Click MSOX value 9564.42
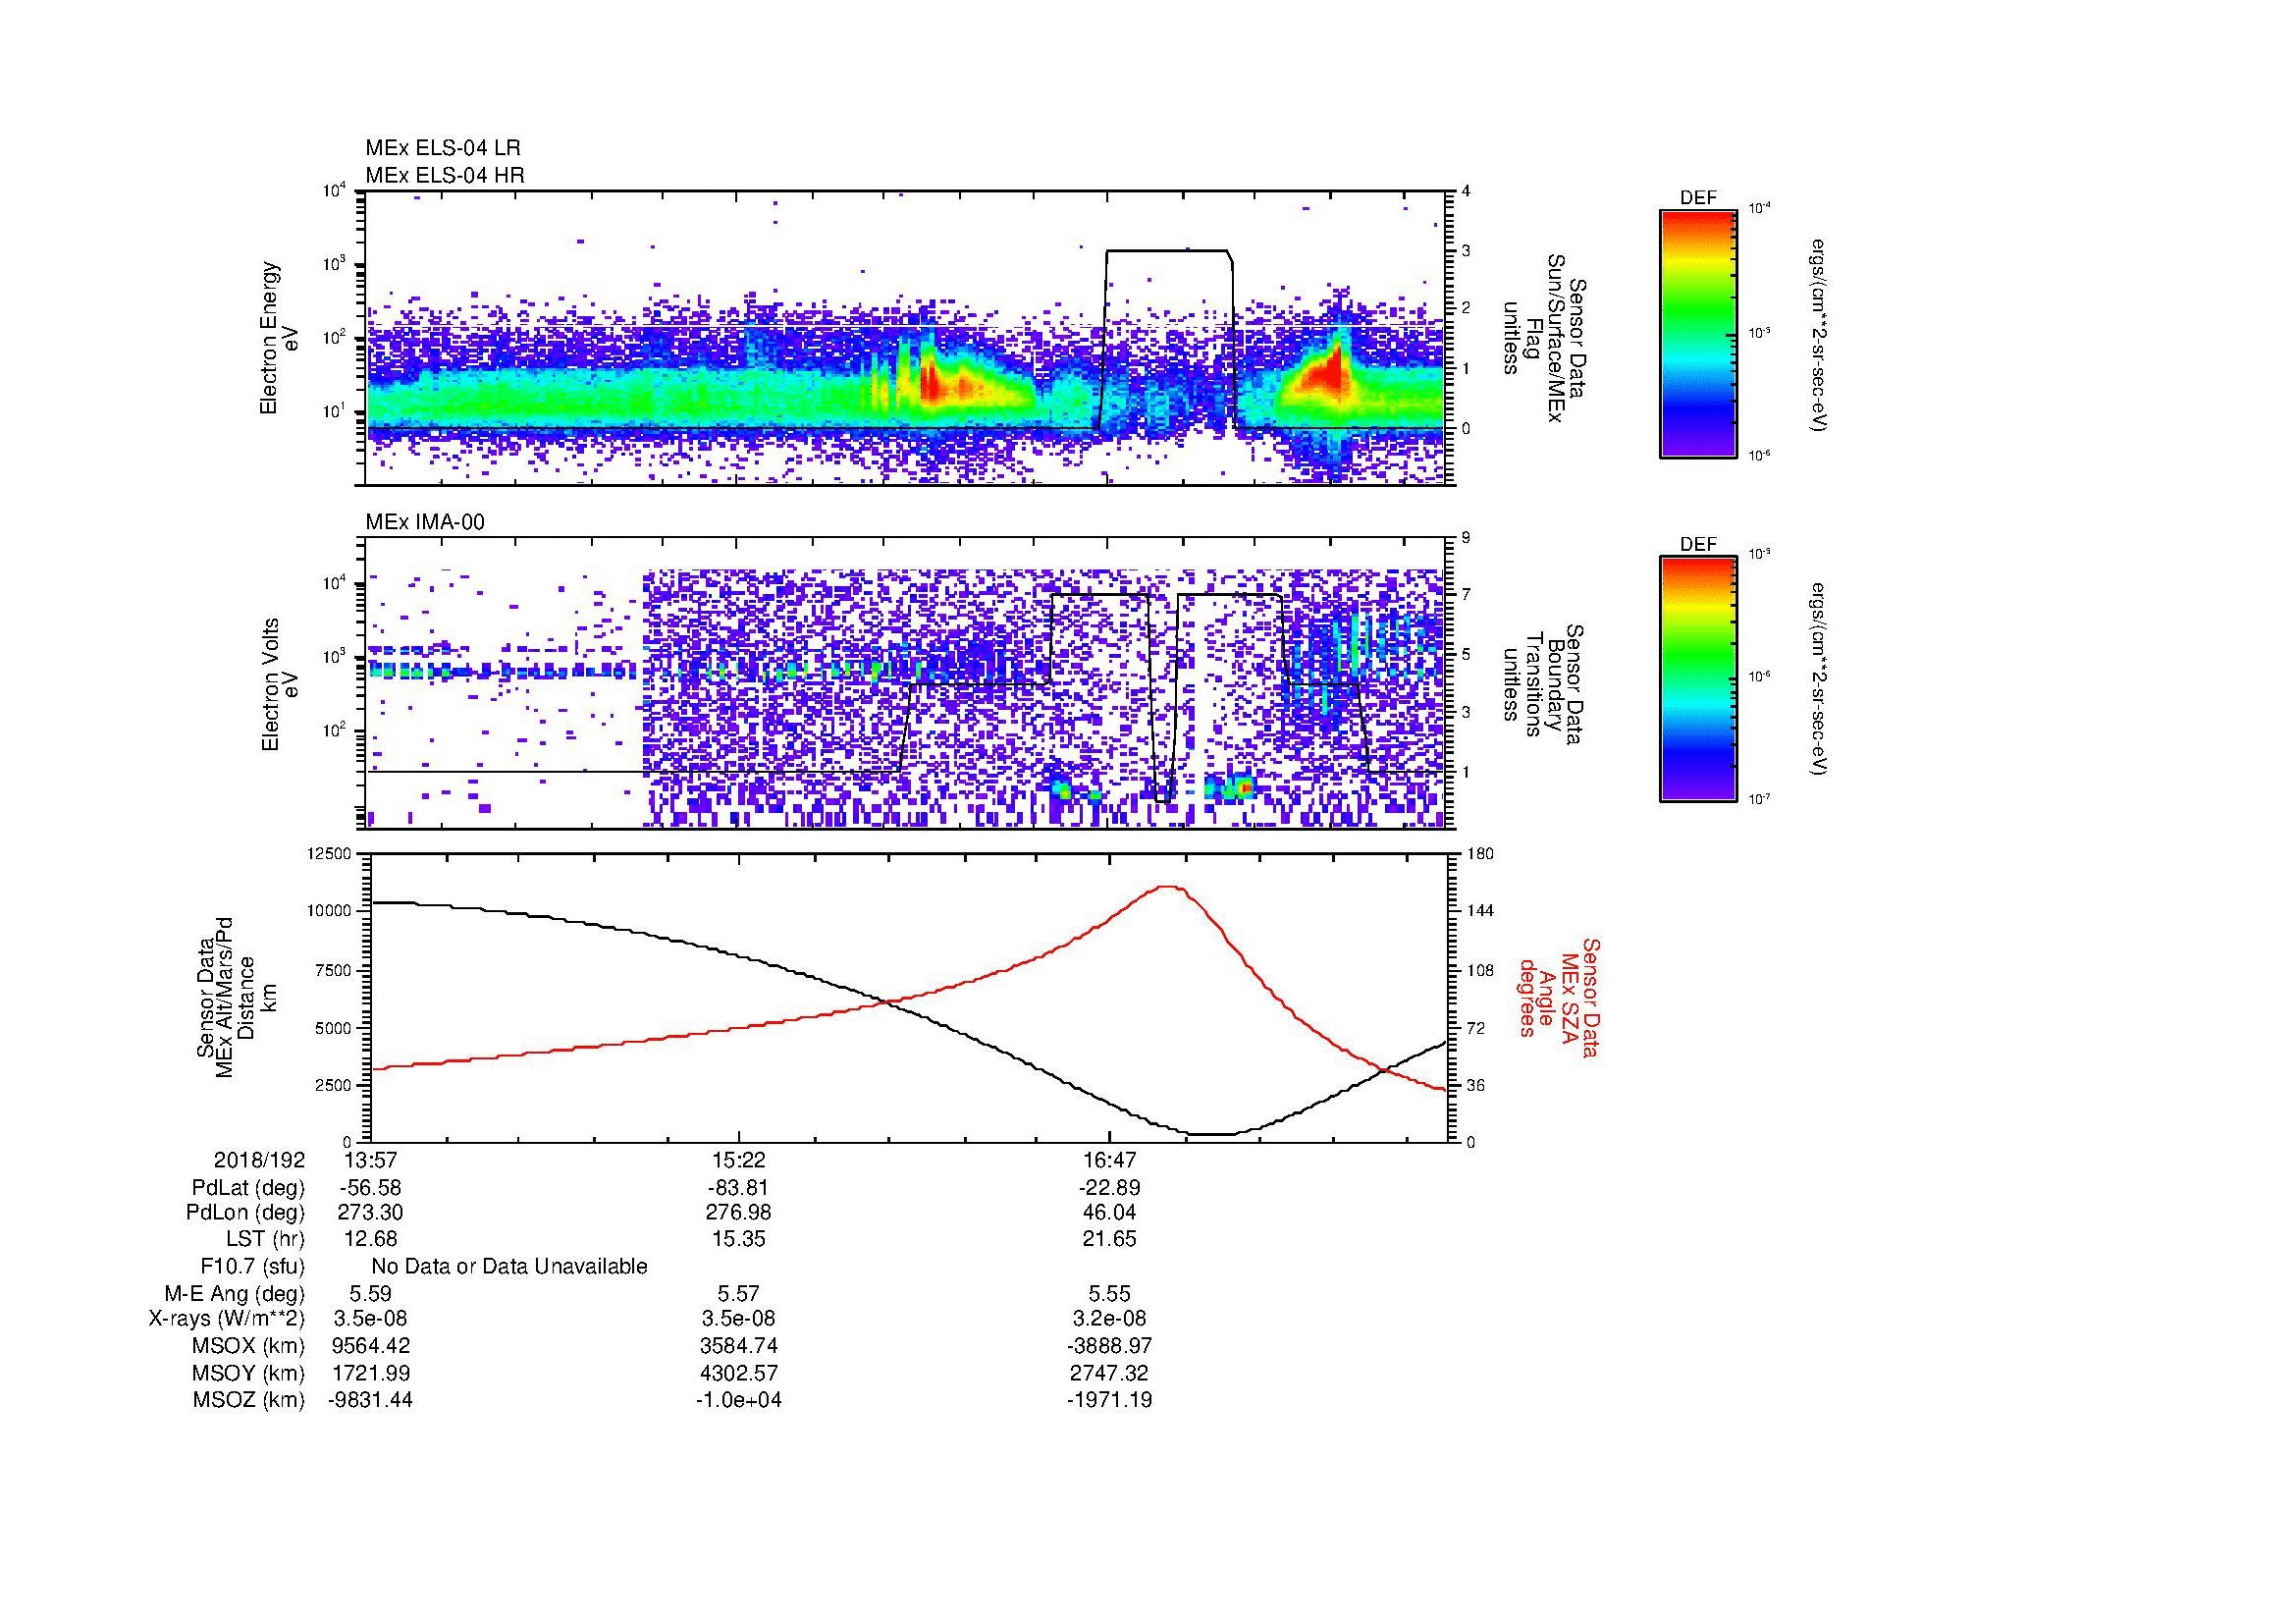 pos(370,1346)
